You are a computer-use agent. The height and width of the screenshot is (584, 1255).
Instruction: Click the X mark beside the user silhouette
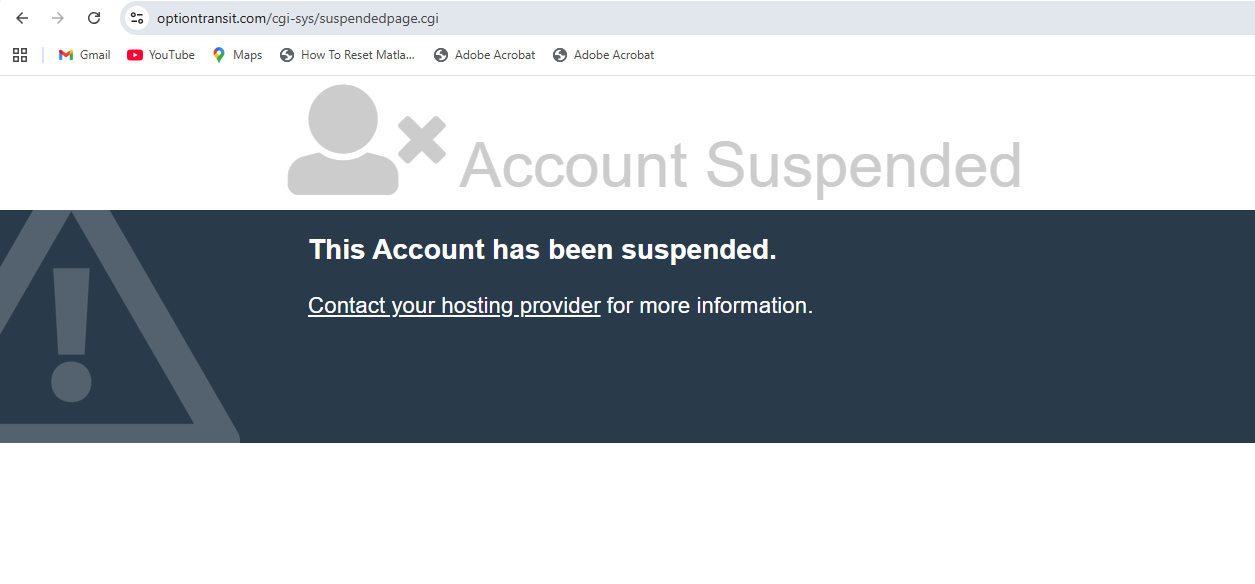point(422,140)
